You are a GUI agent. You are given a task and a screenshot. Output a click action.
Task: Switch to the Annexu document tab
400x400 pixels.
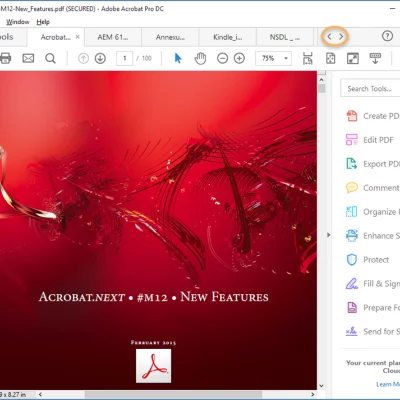tap(170, 37)
